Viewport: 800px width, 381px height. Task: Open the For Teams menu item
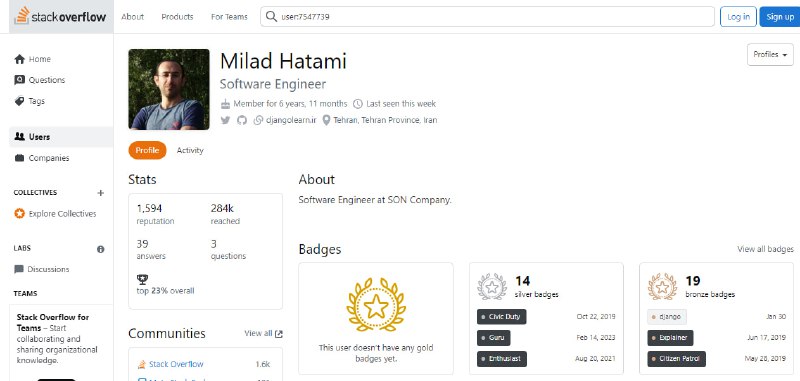coord(229,17)
